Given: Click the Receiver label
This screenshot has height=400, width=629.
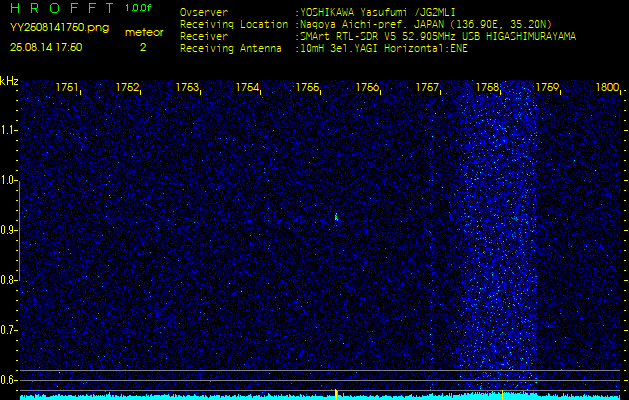Looking at the screenshot, I should tap(204, 37).
